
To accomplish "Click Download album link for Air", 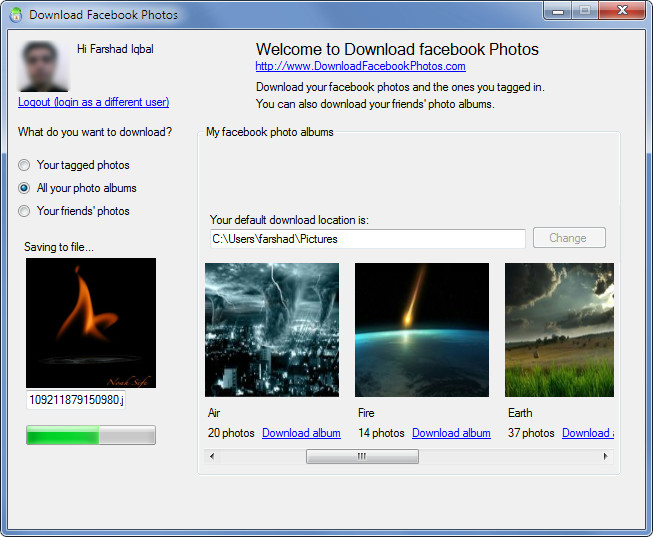I will (302, 433).
